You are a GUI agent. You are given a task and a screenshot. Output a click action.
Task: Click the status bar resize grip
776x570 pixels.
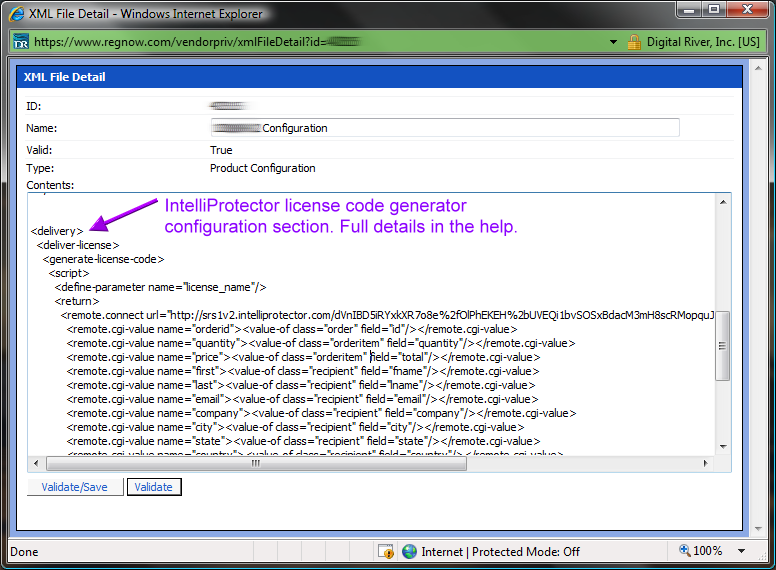[x=763, y=557]
